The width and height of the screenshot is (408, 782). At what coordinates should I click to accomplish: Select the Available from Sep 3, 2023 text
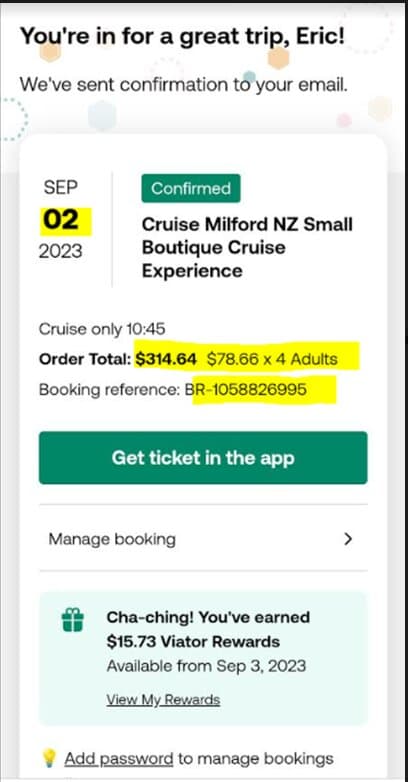click(x=206, y=666)
